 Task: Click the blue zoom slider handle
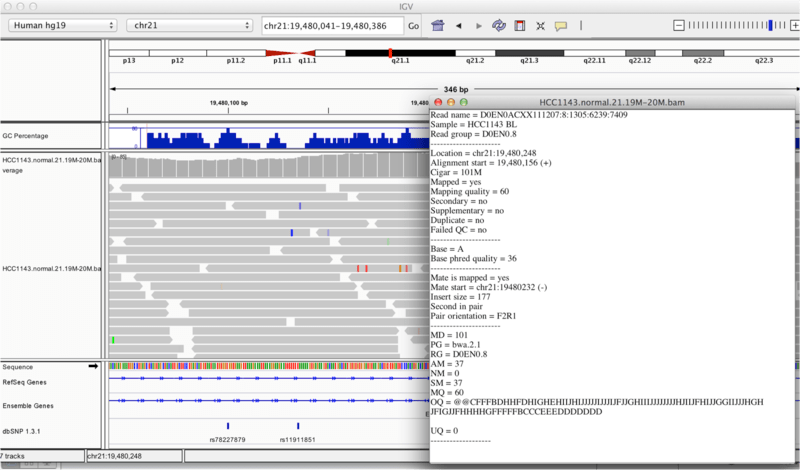point(770,25)
